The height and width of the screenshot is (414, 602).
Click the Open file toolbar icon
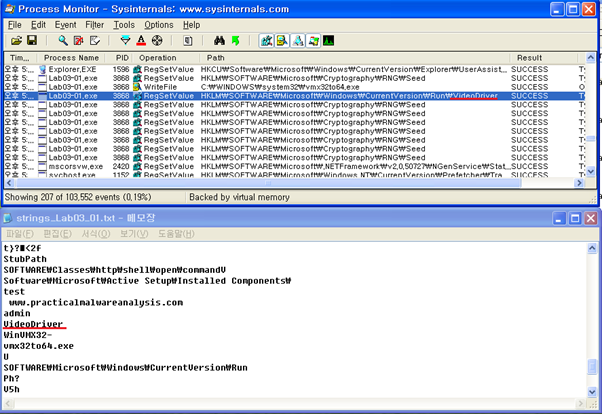coord(17,40)
